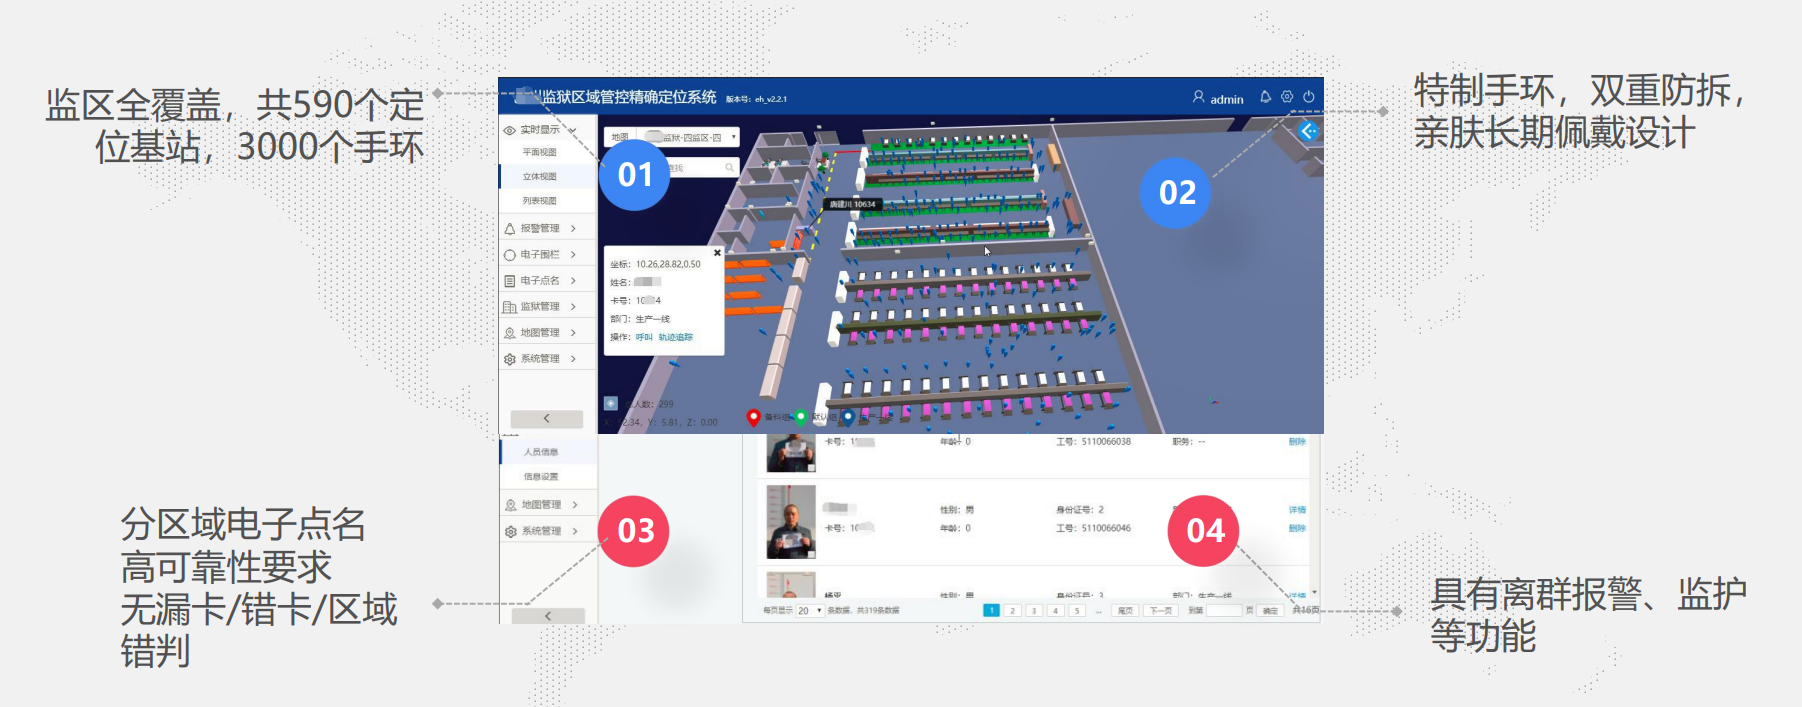Click the lower gear icon beside 系统管理

[x=511, y=531]
